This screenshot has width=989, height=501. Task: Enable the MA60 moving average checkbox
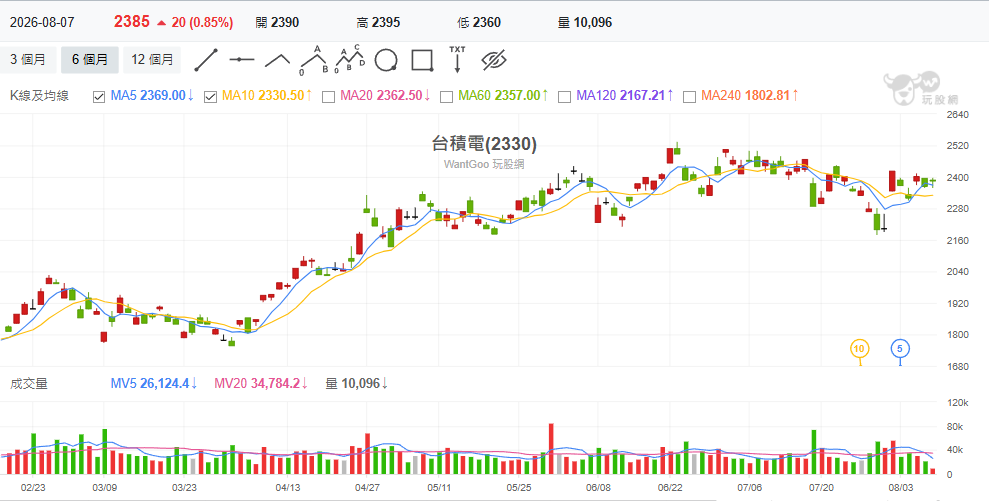point(446,97)
